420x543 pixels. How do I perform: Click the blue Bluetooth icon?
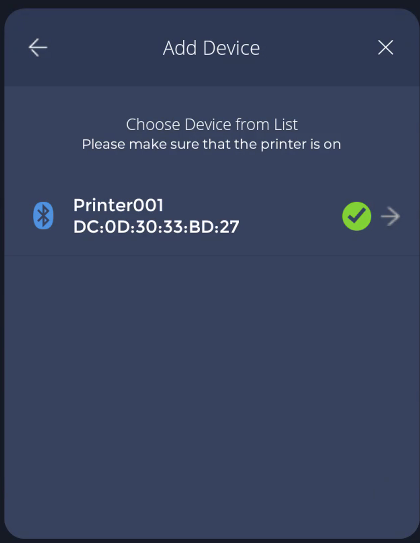[43, 215]
